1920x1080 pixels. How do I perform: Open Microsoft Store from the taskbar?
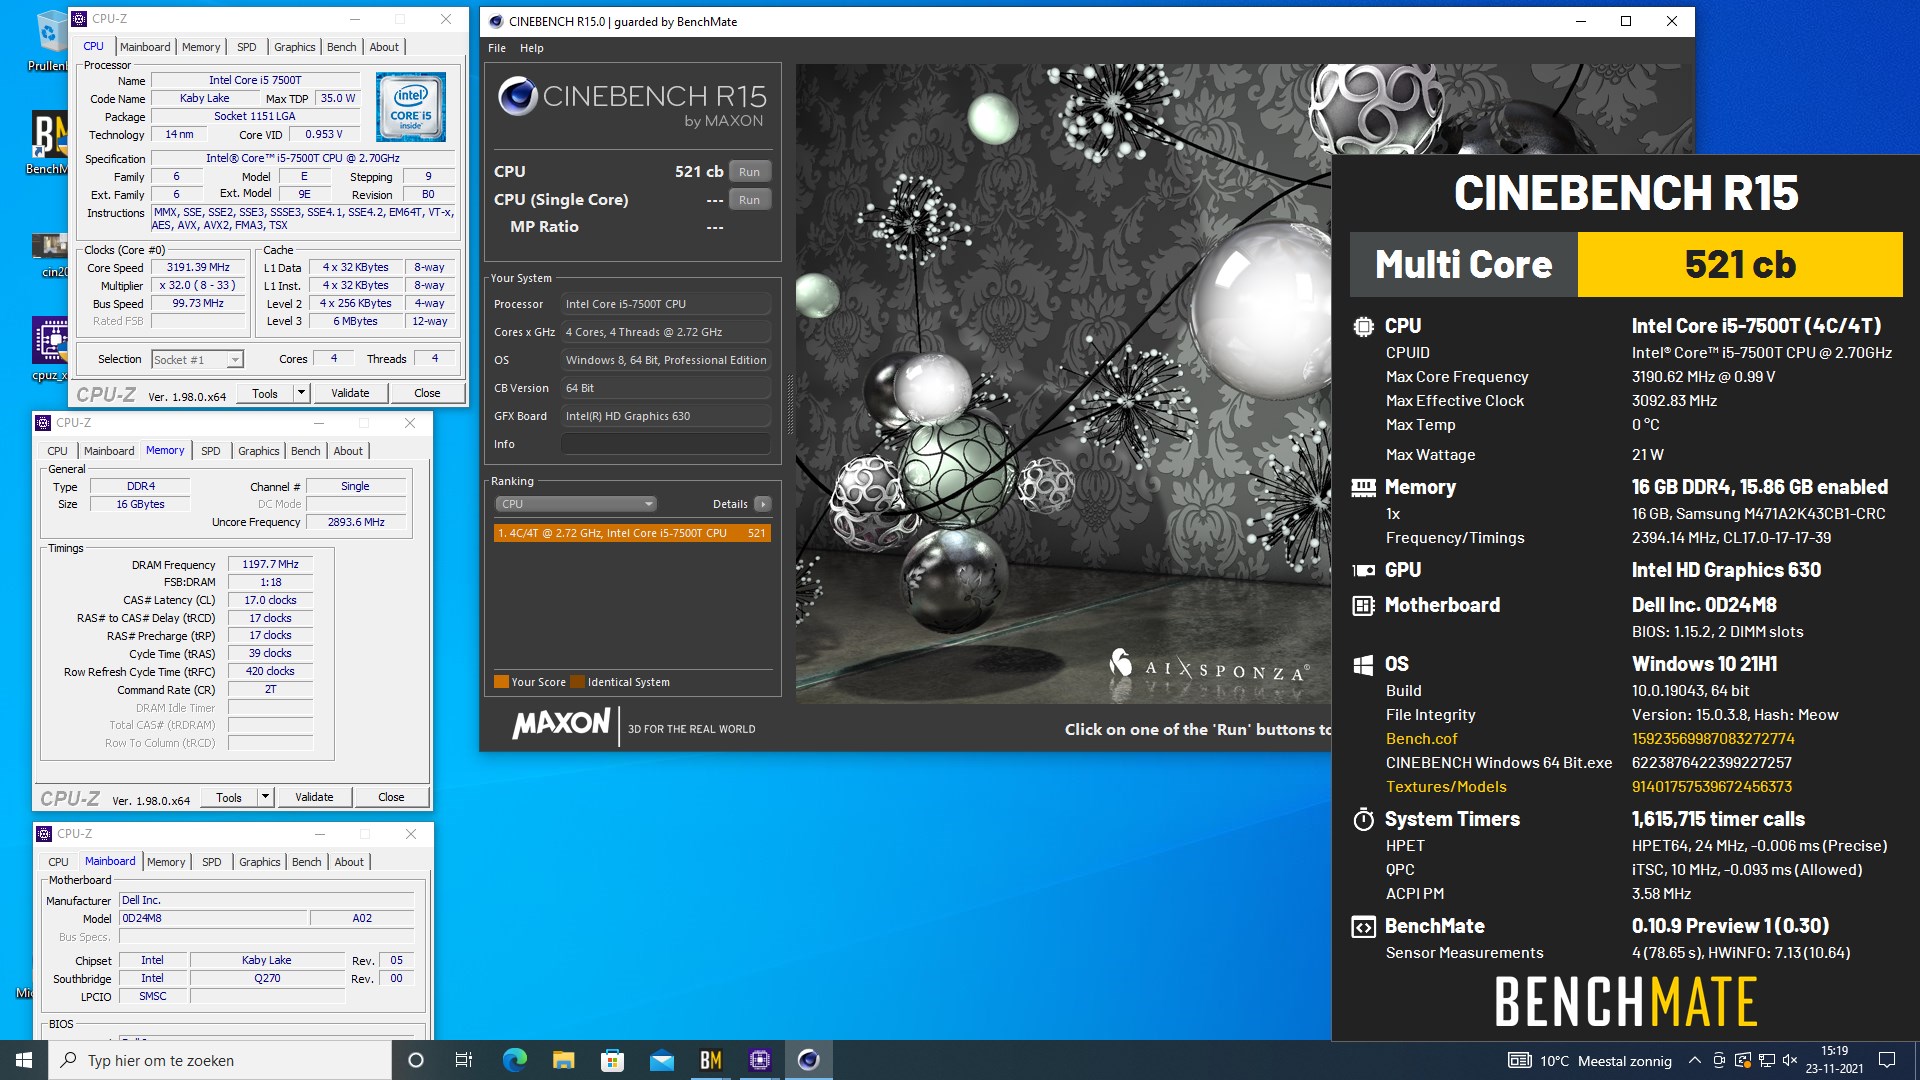pos(612,1060)
